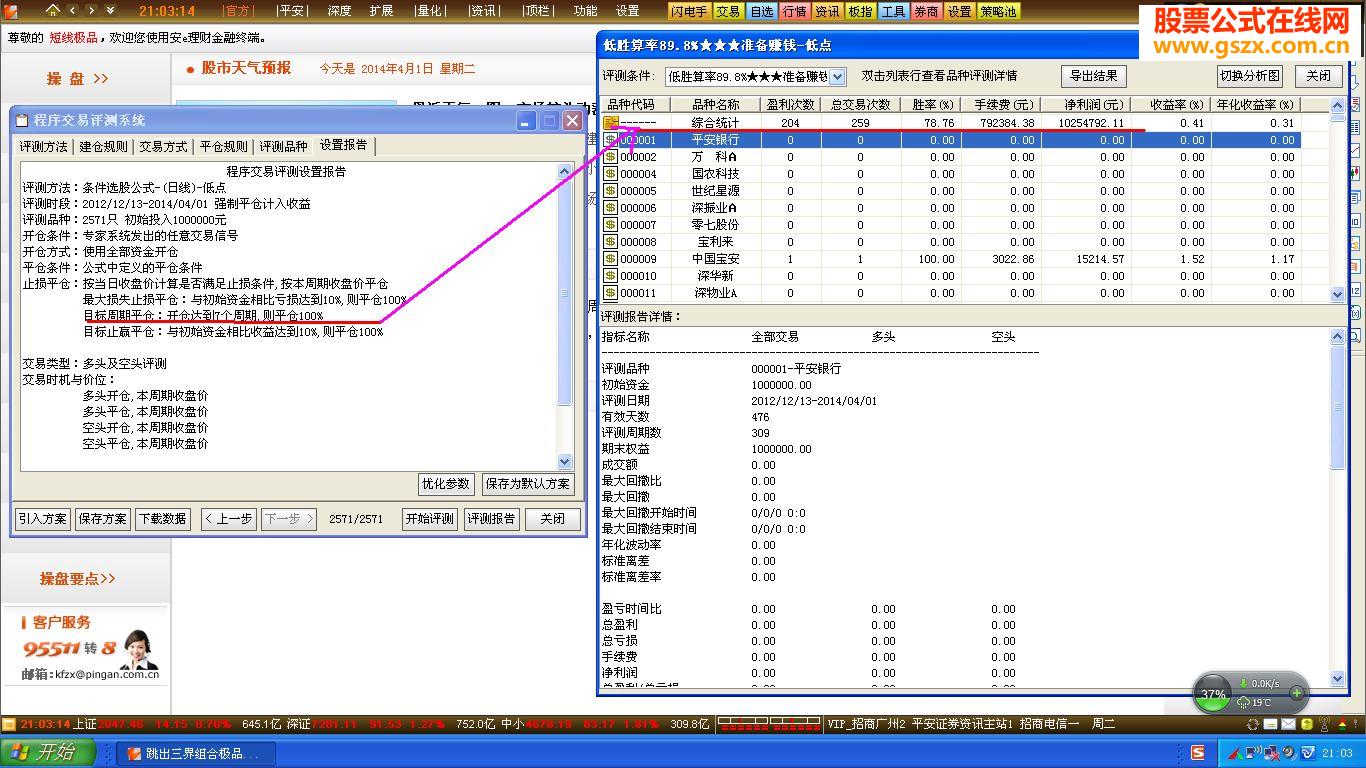Screen dimensions: 1366x768
Task: Click the 导出结果 button
Action: [1094, 76]
